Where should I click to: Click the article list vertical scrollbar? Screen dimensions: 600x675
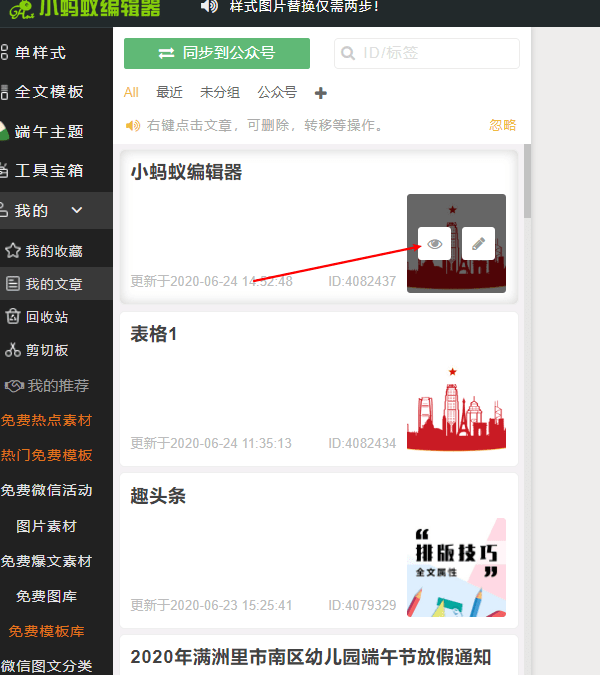[x=527, y=181]
